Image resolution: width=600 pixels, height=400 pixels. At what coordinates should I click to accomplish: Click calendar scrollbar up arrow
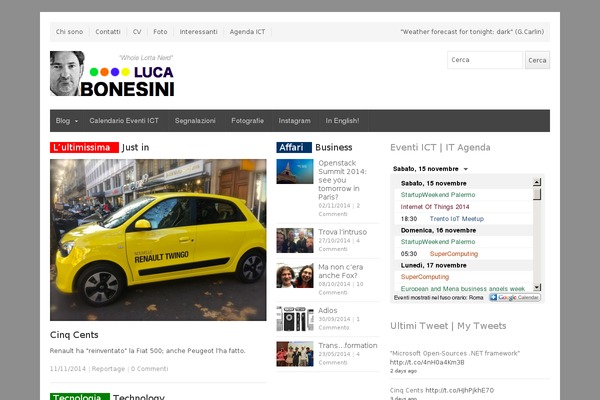(537, 182)
